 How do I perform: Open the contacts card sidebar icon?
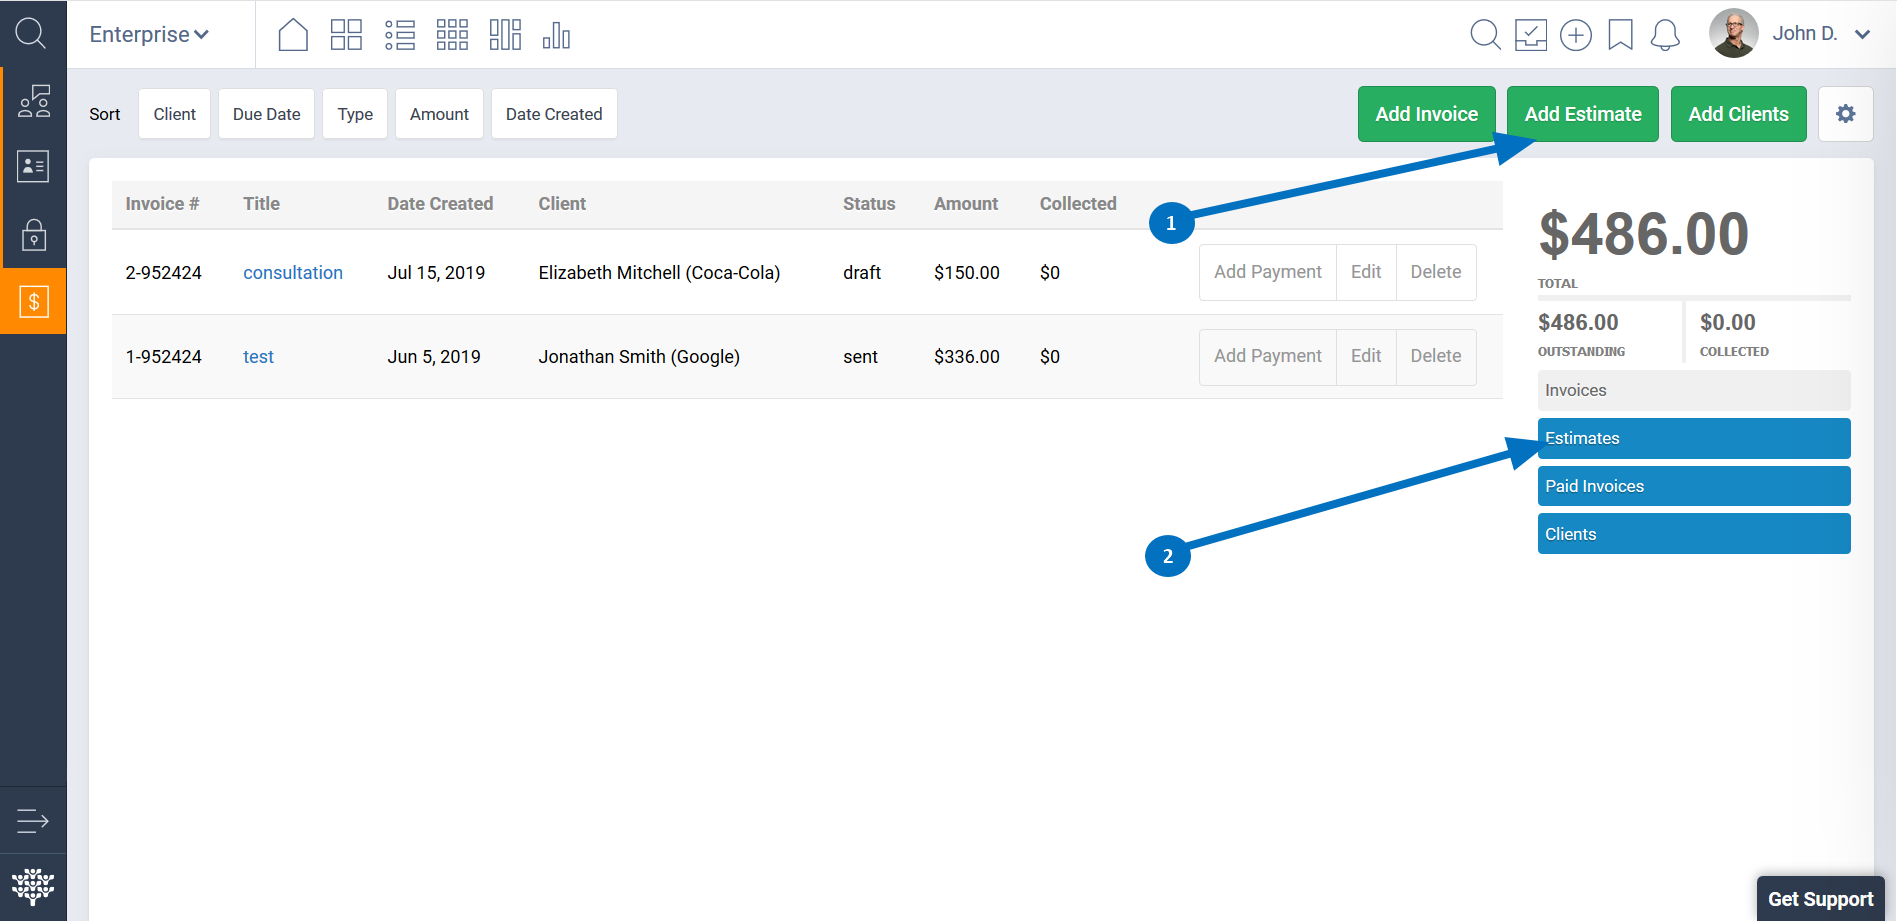33,167
